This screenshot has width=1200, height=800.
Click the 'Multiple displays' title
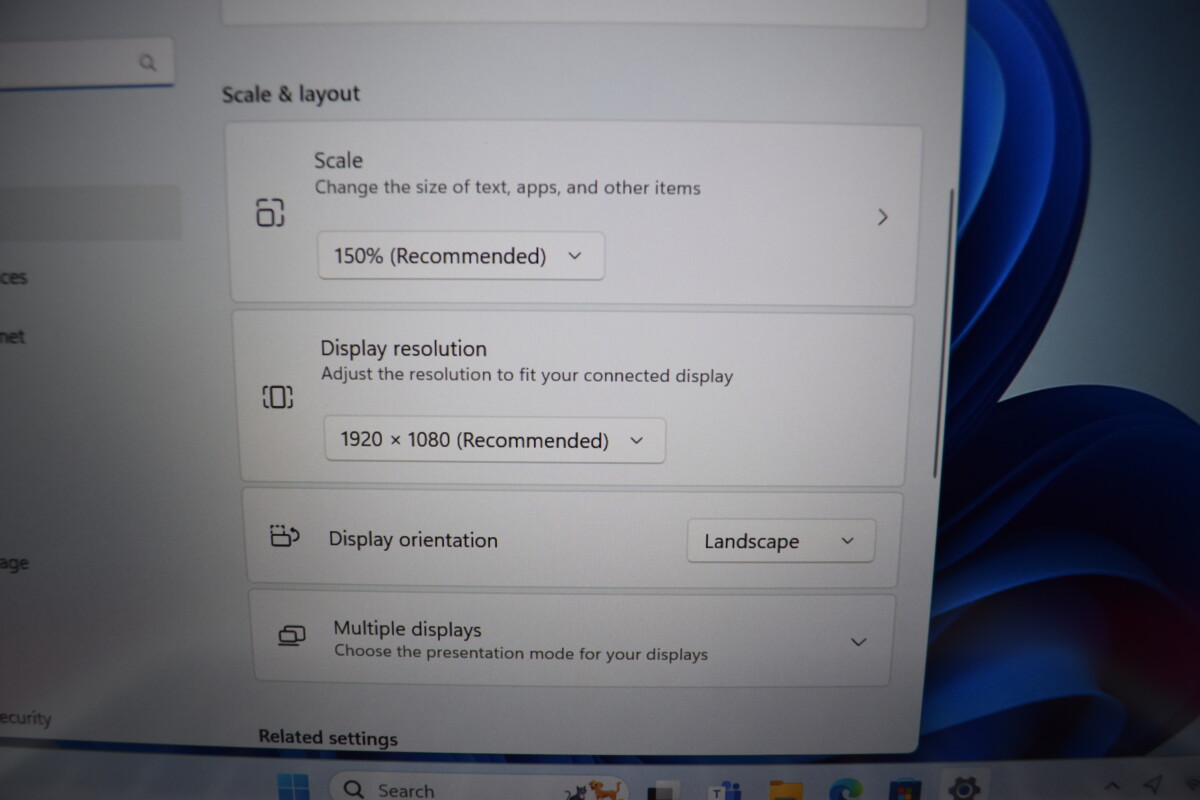click(x=407, y=629)
